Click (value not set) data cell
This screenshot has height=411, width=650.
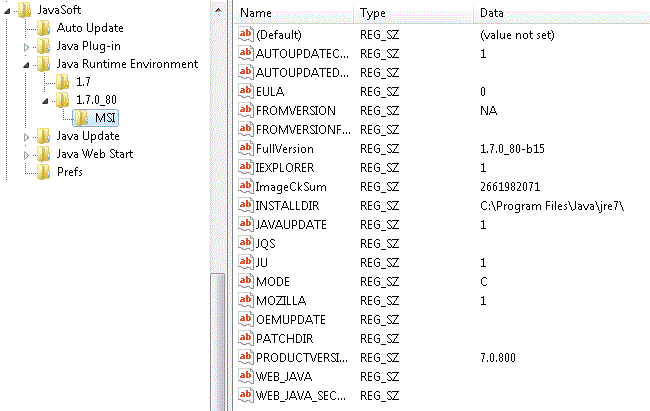(x=517, y=35)
